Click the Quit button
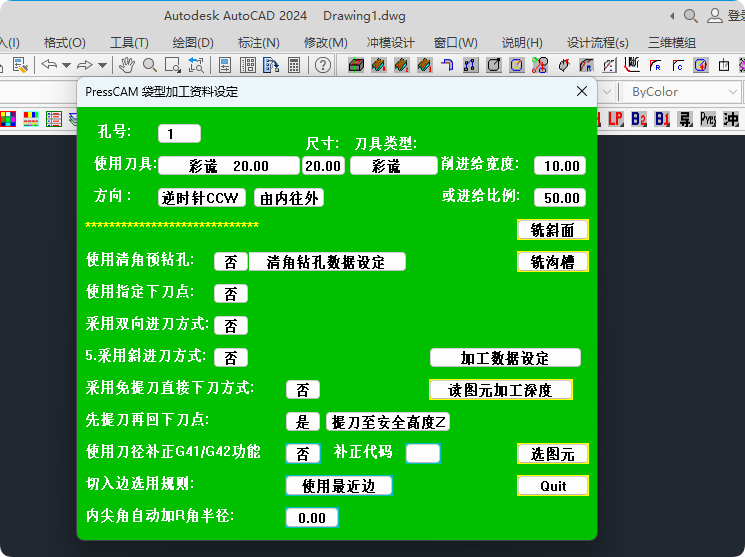 click(553, 486)
